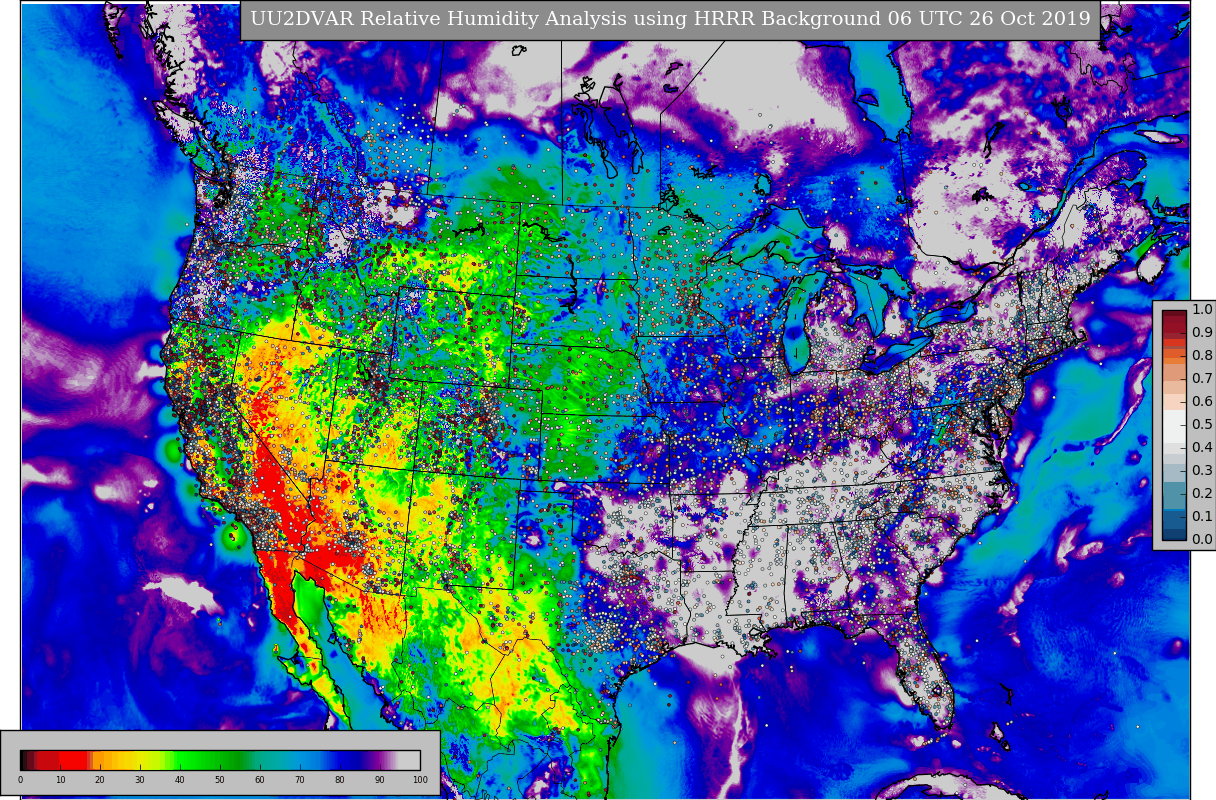This screenshot has height=800, width=1216.
Task: Select the 1.0 label on right colorbar
Action: tap(1202, 310)
